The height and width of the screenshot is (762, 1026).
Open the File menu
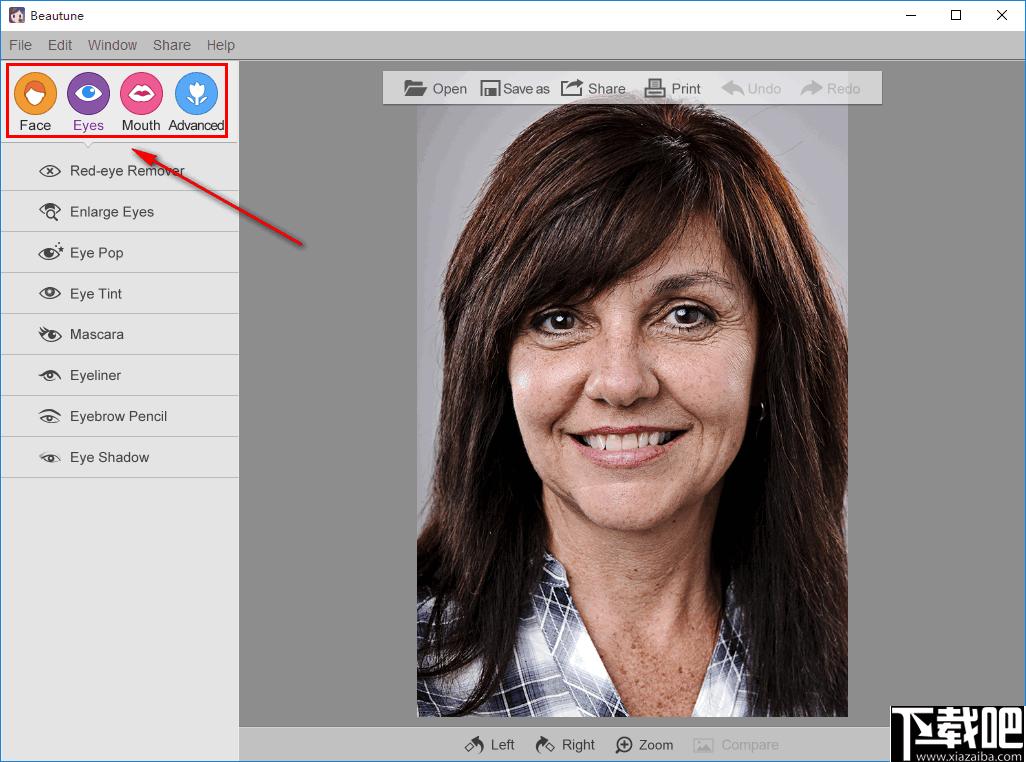pyautogui.click(x=20, y=45)
